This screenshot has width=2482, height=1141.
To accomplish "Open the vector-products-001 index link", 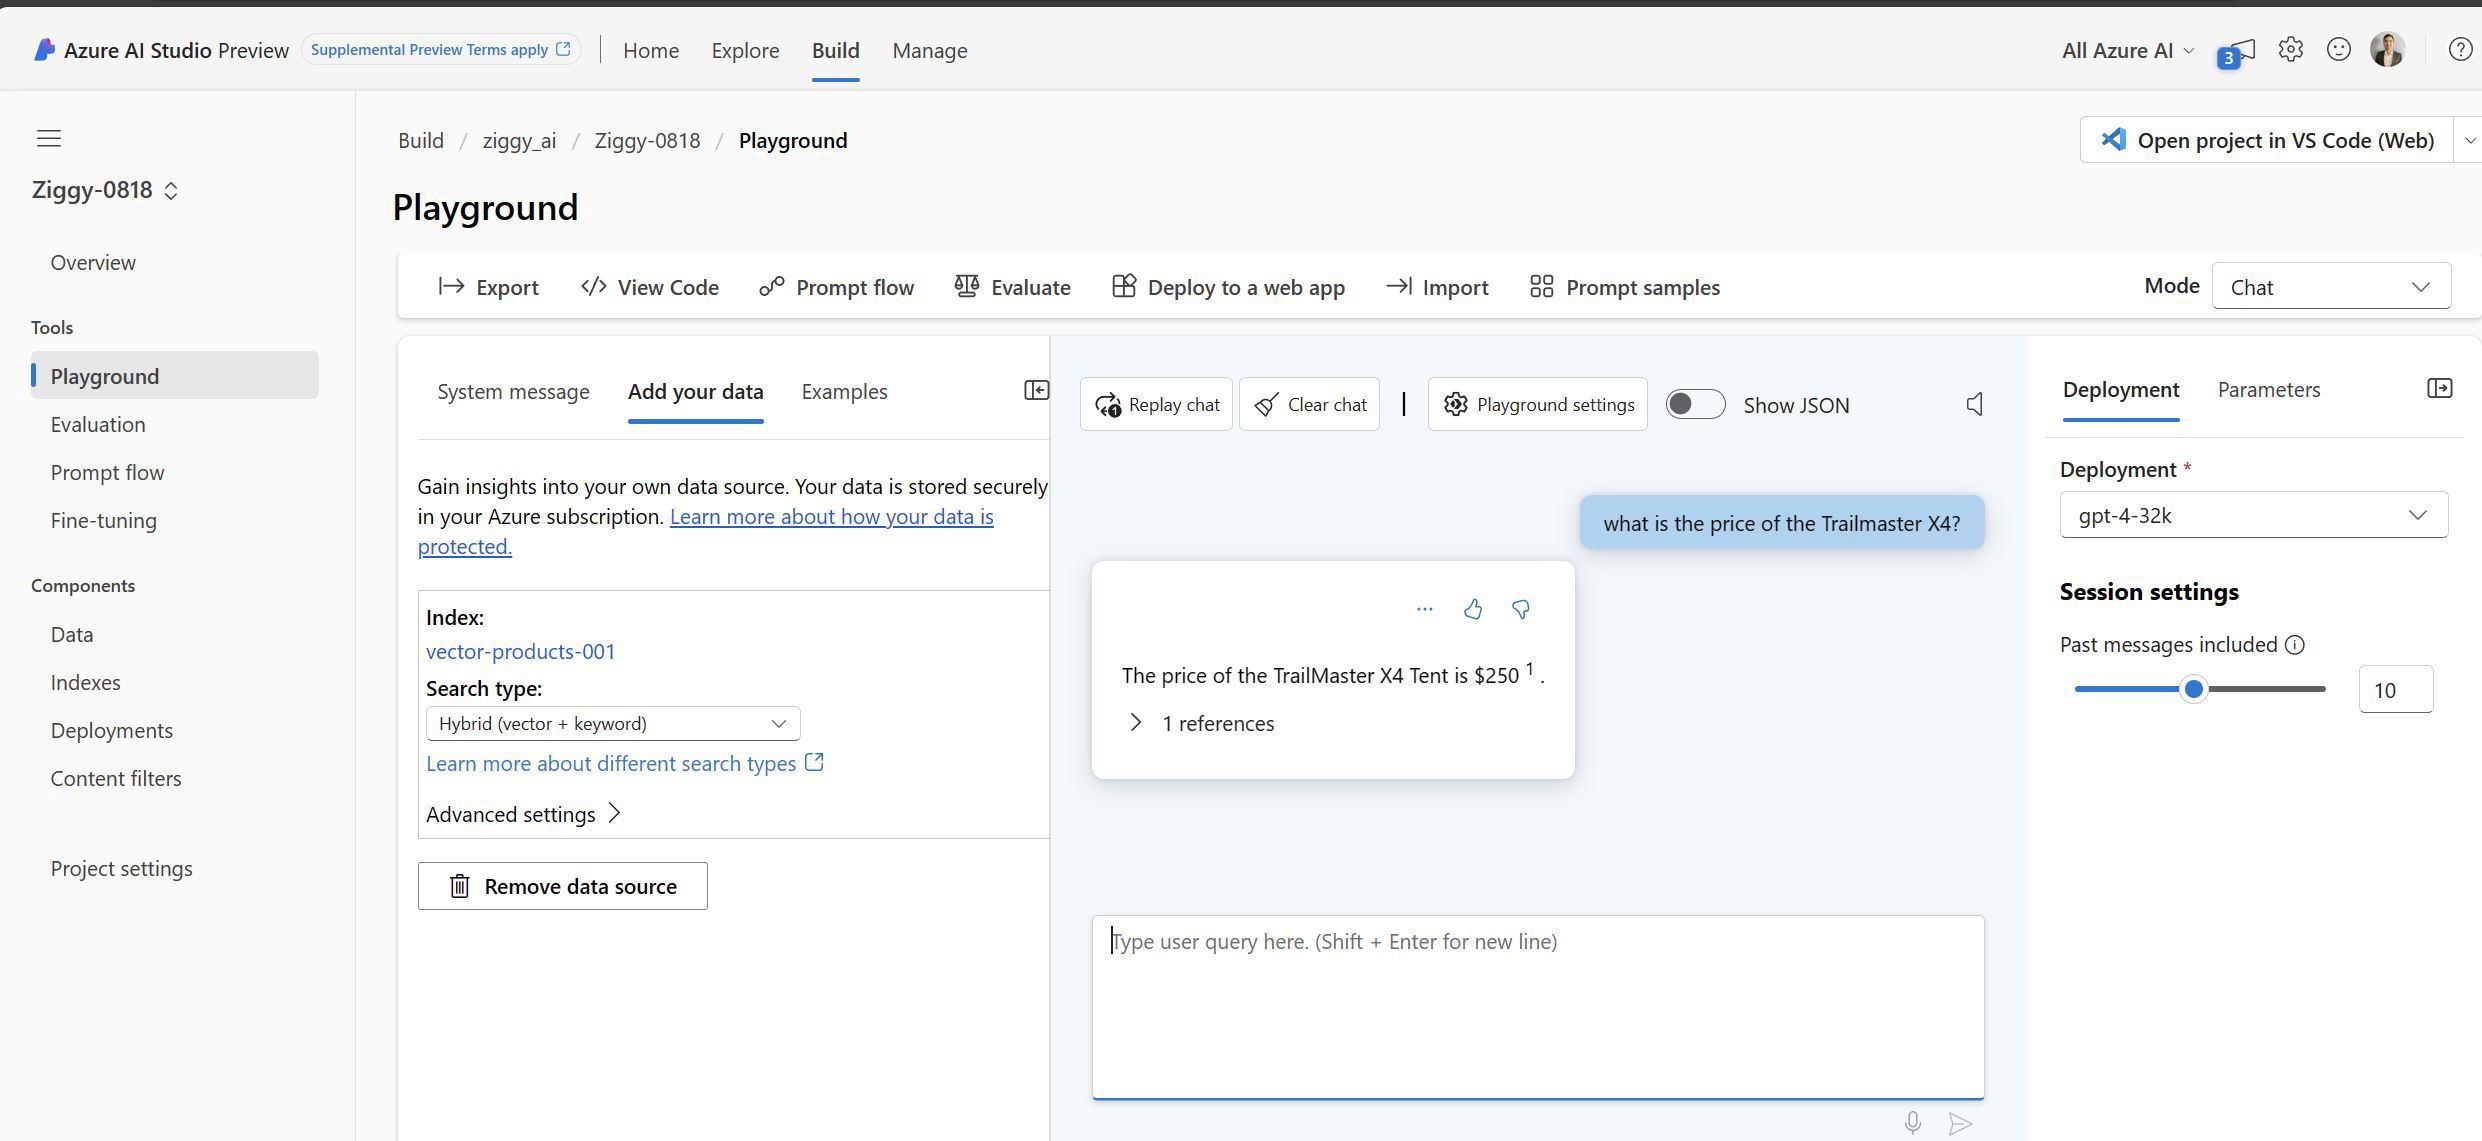I will (520, 651).
